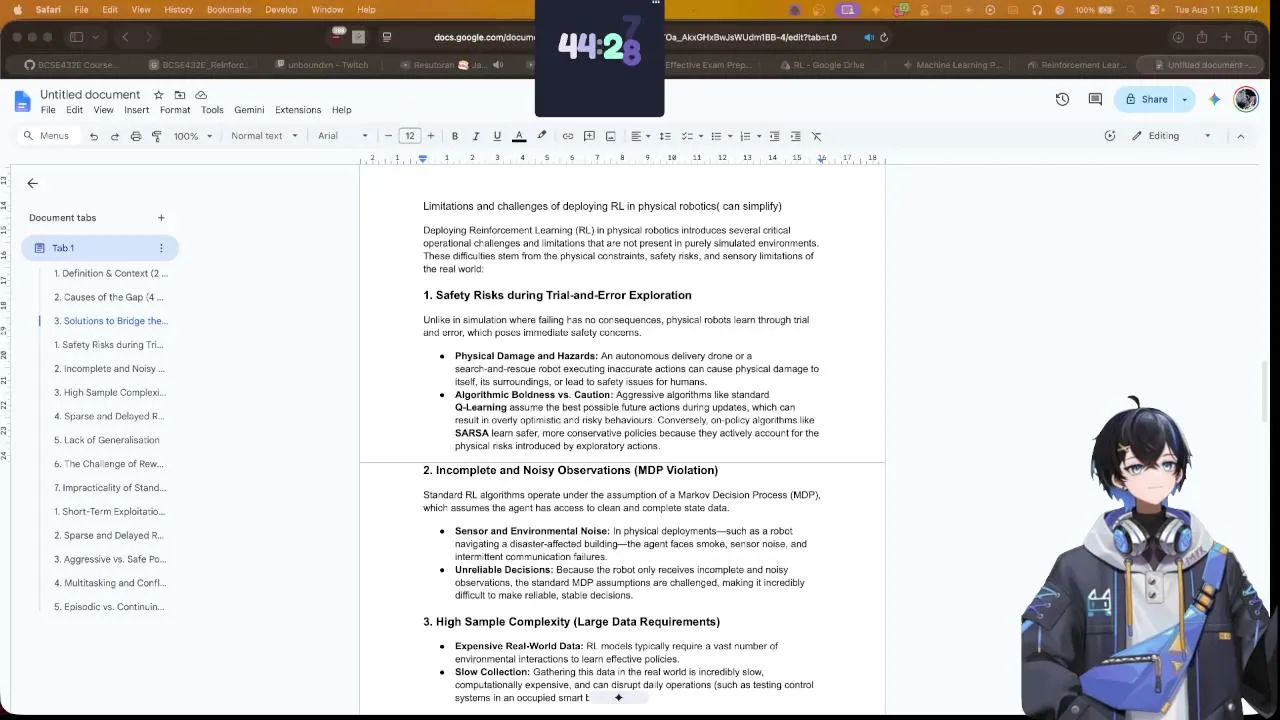Viewport: 1280px width, 720px height.
Task: Open the numbered list dropdown
Action: coord(750,136)
